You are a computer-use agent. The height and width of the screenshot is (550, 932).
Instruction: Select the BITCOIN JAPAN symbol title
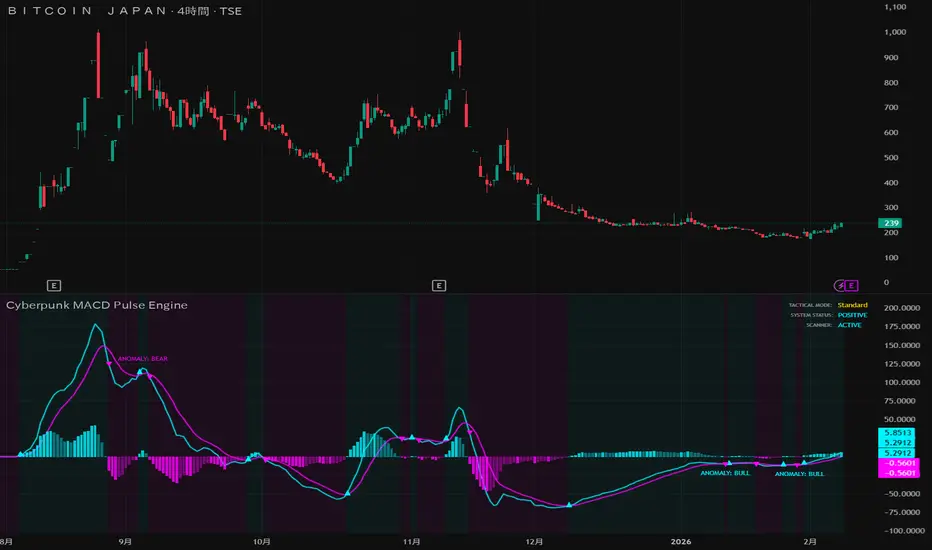(x=87, y=11)
